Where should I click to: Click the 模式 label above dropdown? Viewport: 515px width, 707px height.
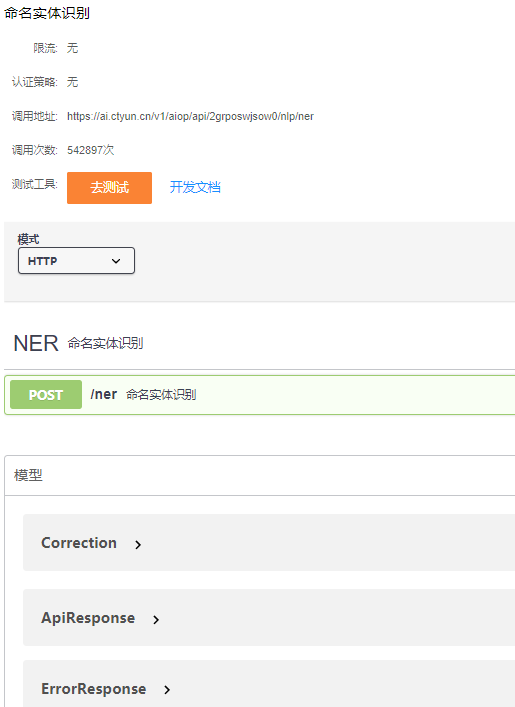click(28, 239)
